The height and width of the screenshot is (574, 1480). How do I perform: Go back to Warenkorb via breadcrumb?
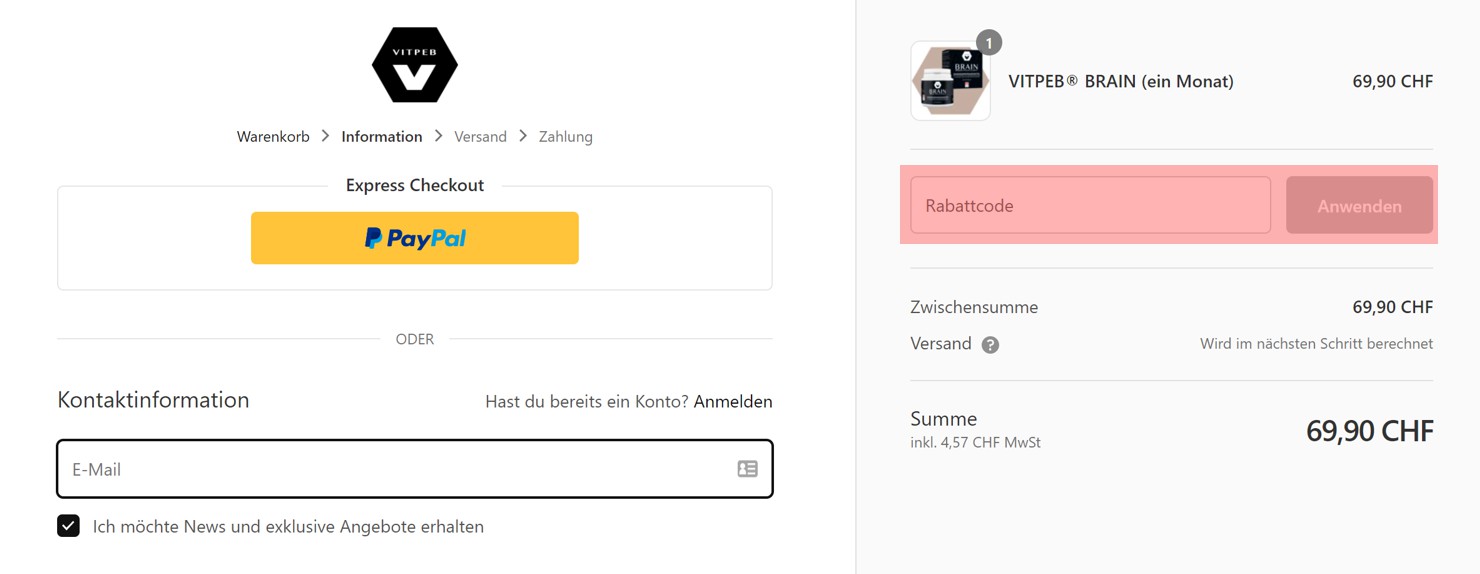pos(273,137)
